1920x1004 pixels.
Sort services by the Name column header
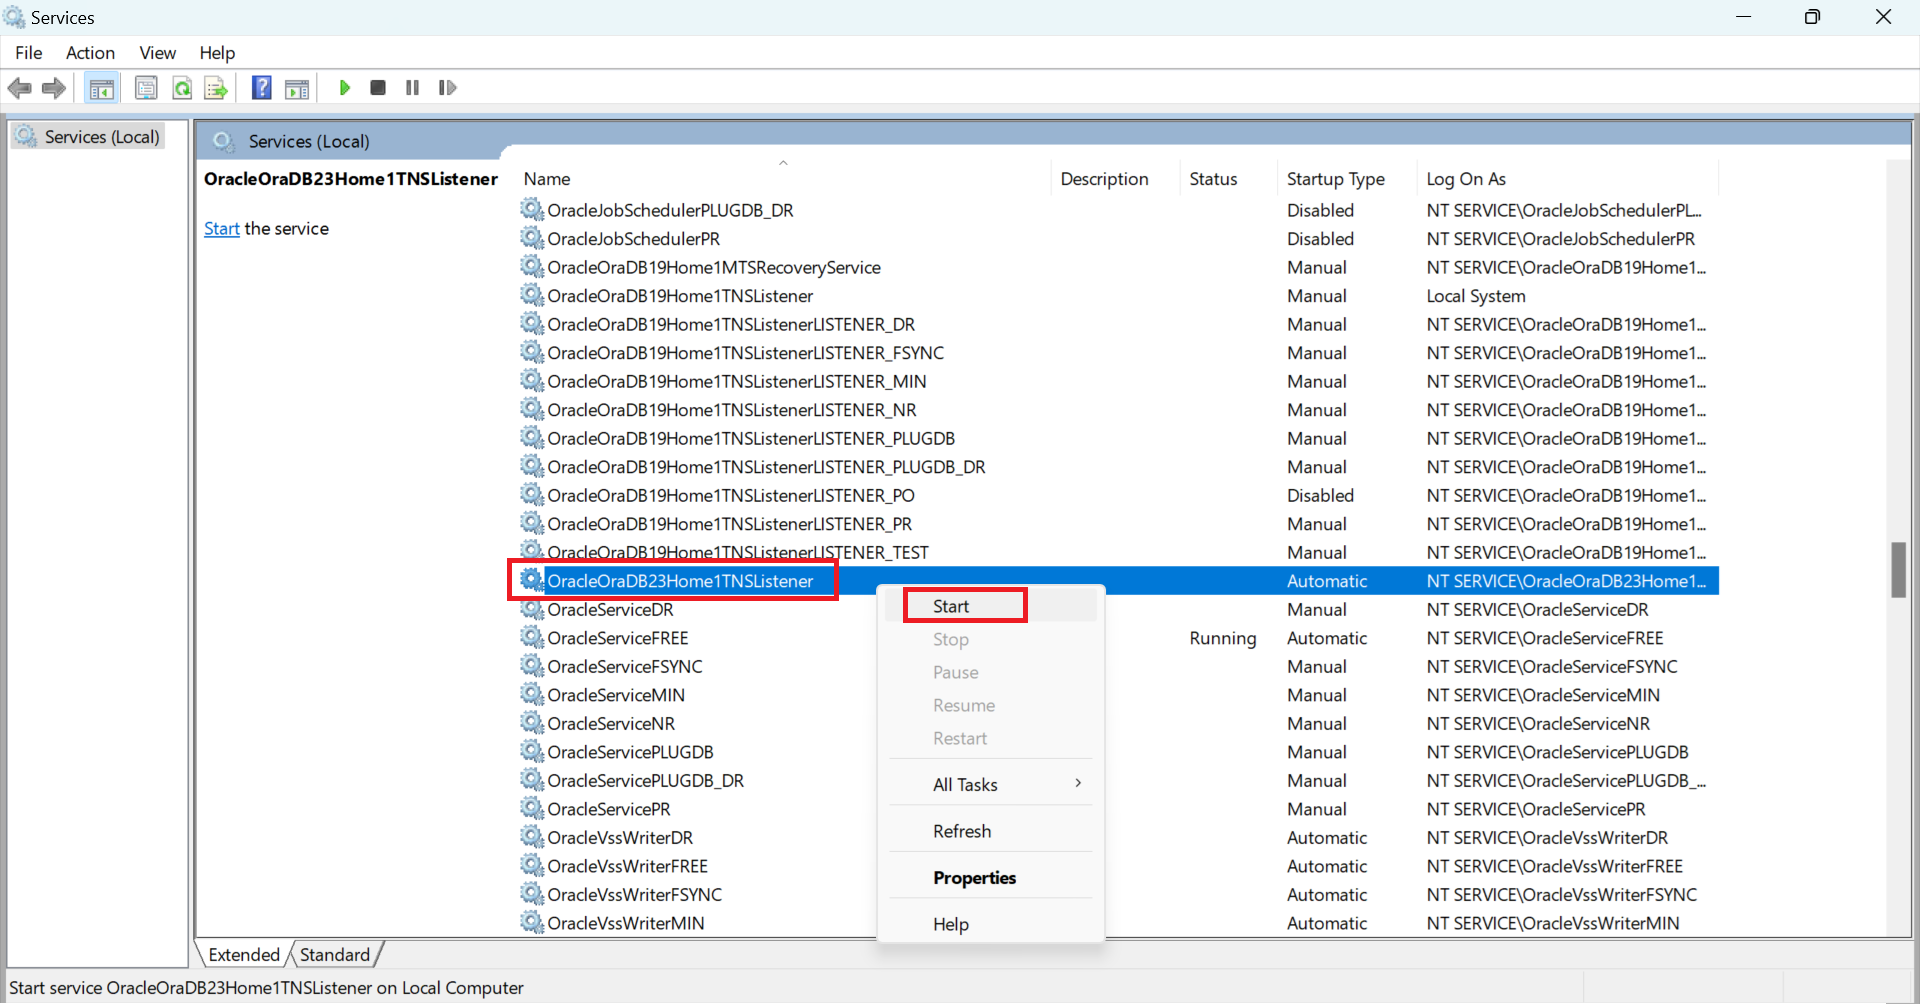(784, 179)
